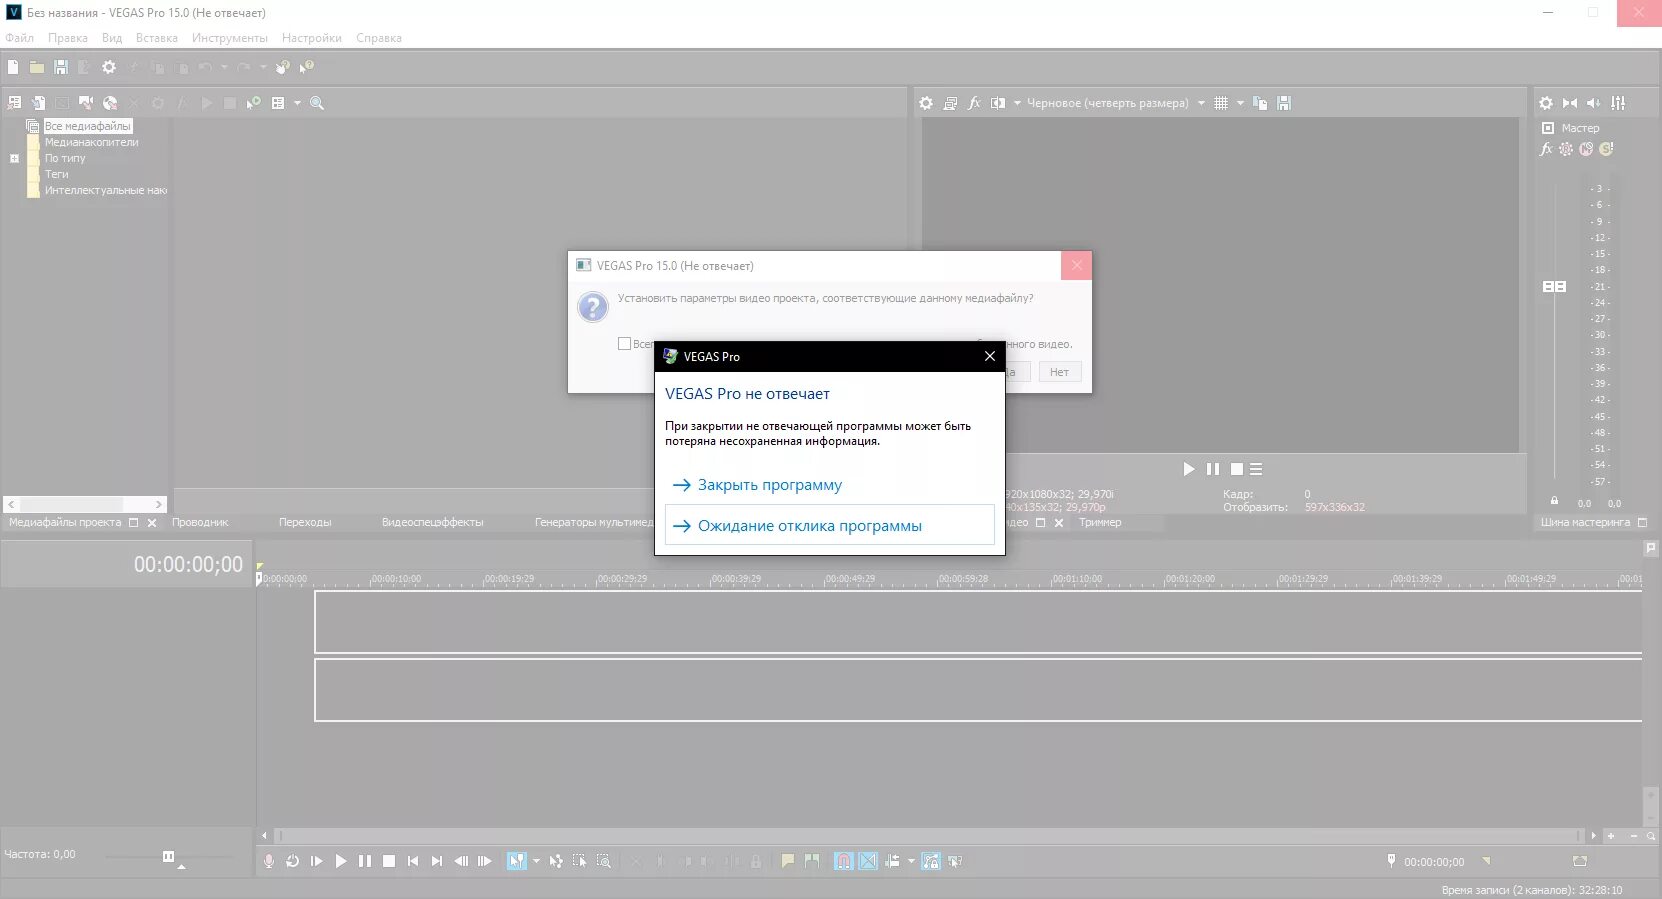This screenshot has height=899, width=1662.
Task: Click the Open project folder icon
Action: (37, 67)
